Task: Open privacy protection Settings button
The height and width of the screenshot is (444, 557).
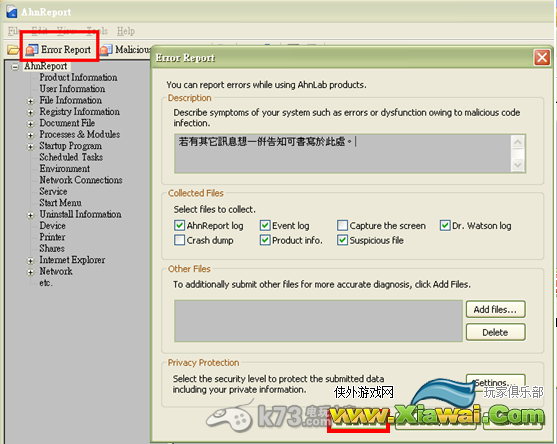Action: 496,382
